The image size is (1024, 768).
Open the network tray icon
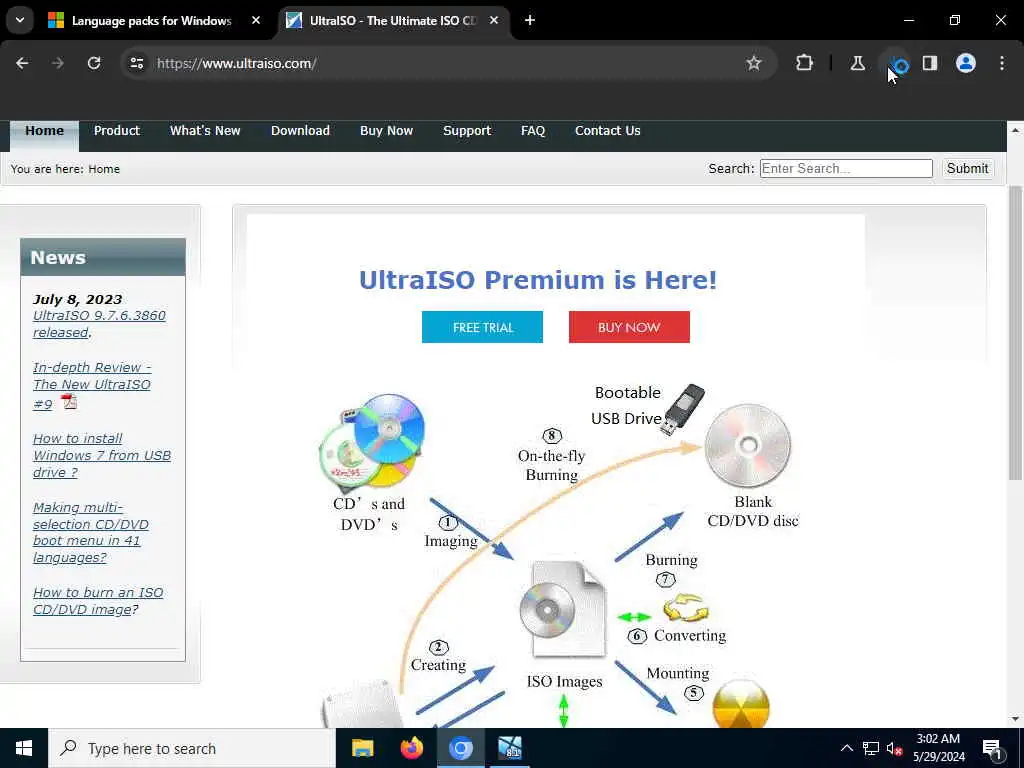(871, 748)
